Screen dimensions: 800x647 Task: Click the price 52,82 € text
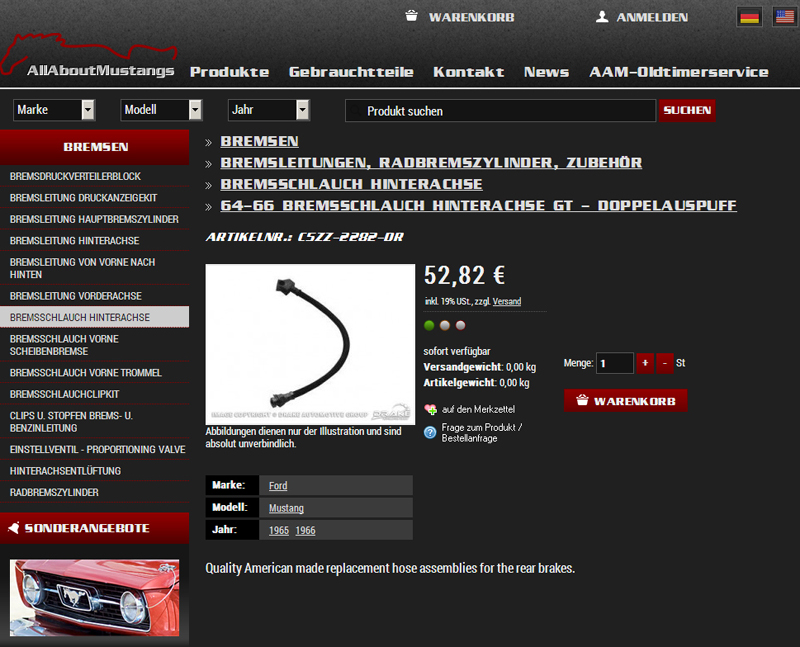[465, 276]
